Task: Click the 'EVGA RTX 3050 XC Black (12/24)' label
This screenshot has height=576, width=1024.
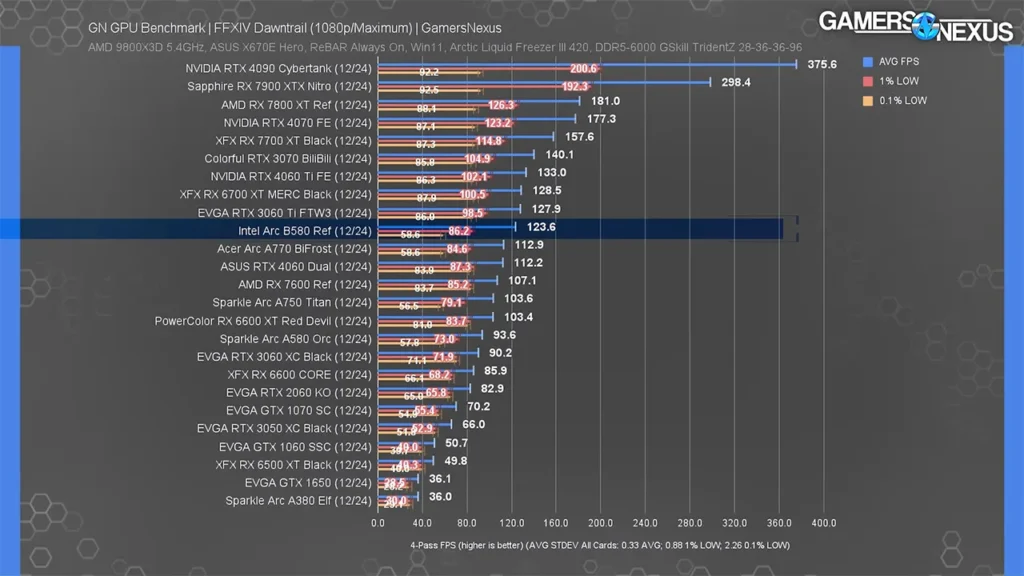Action: pyautogui.click(x=284, y=428)
